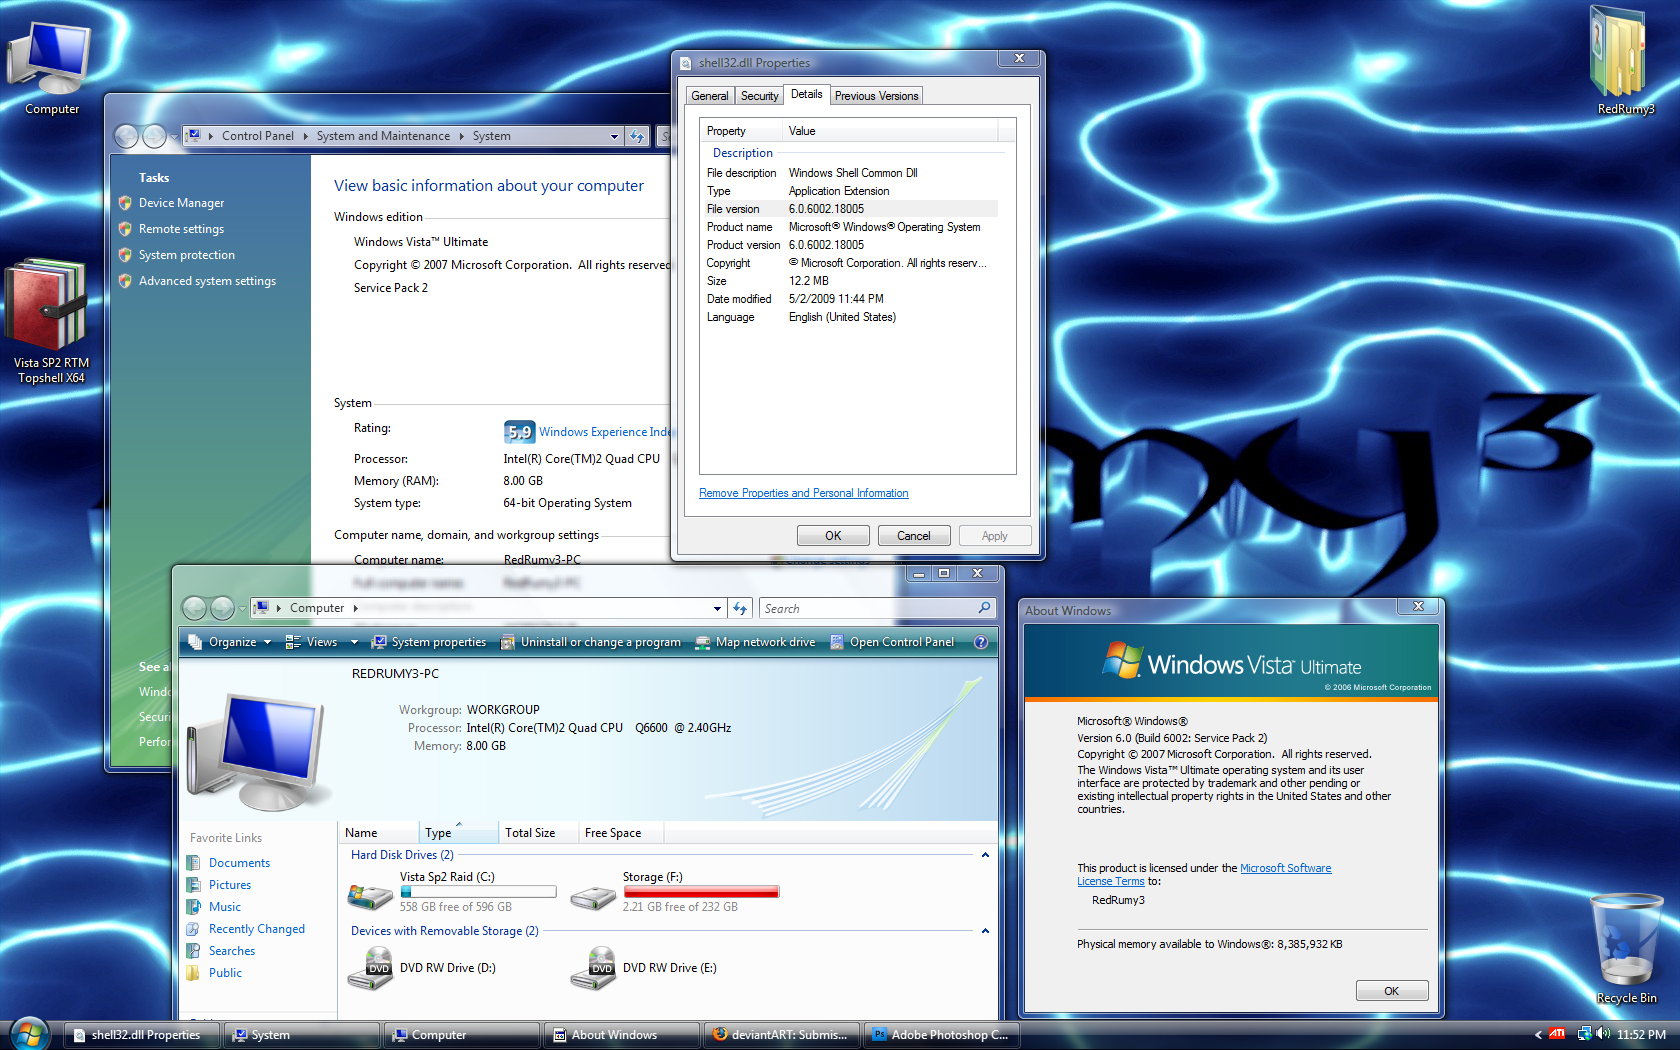The image size is (1680, 1050).
Task: Click Cancel in shell32.dll Properties
Action: pos(914,536)
